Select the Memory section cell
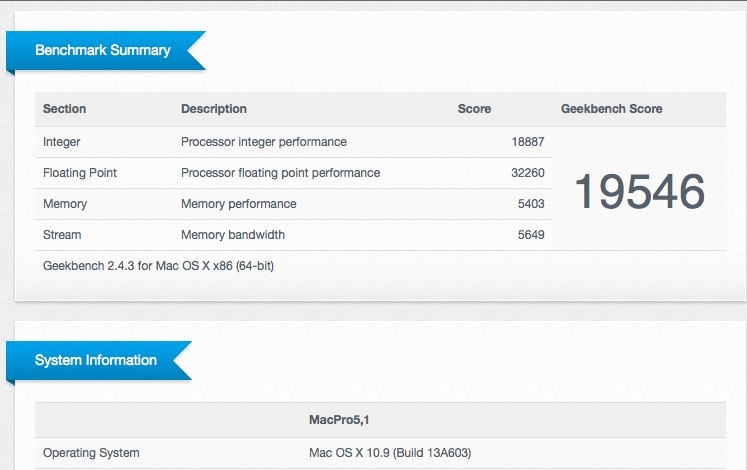 coord(65,204)
